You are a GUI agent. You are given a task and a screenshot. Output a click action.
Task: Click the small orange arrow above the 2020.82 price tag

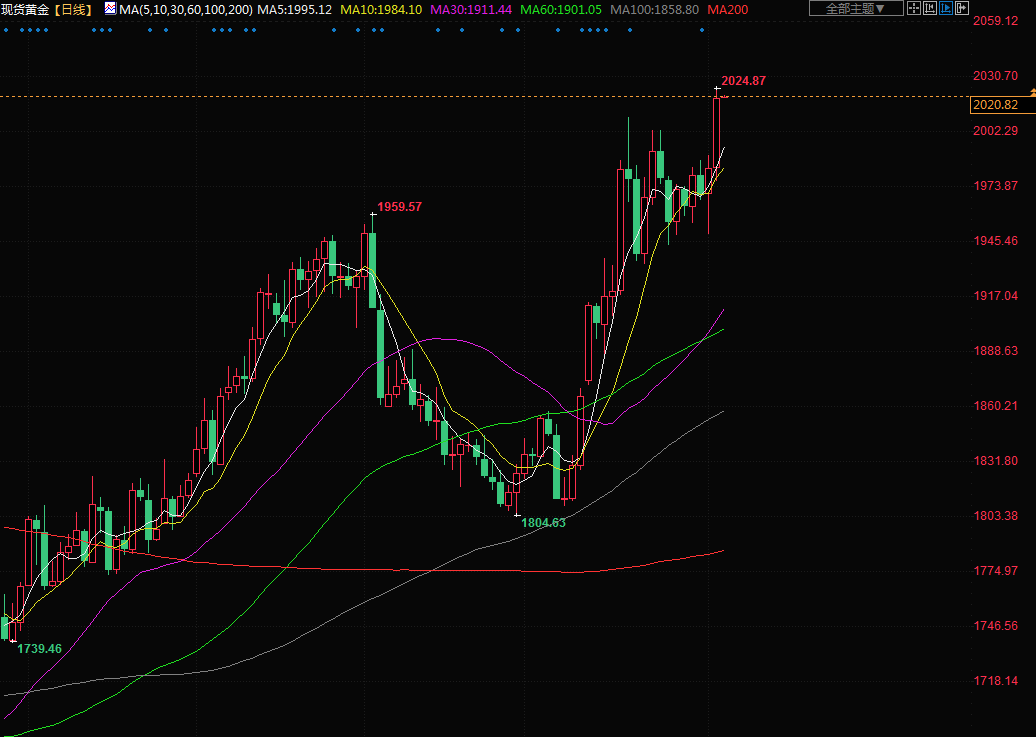1031,92
